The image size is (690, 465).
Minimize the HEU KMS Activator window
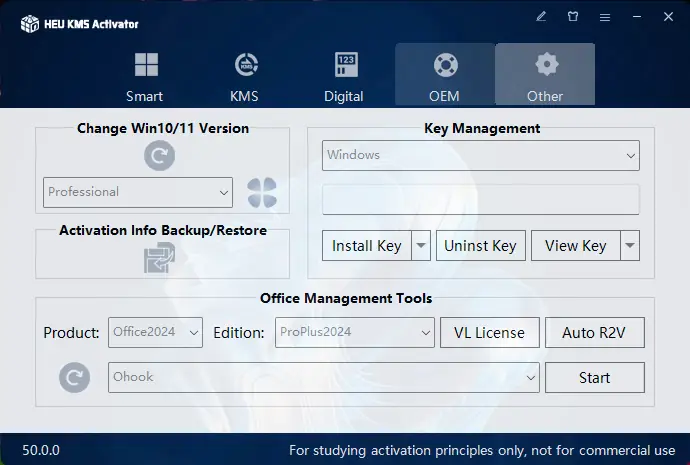coord(637,17)
